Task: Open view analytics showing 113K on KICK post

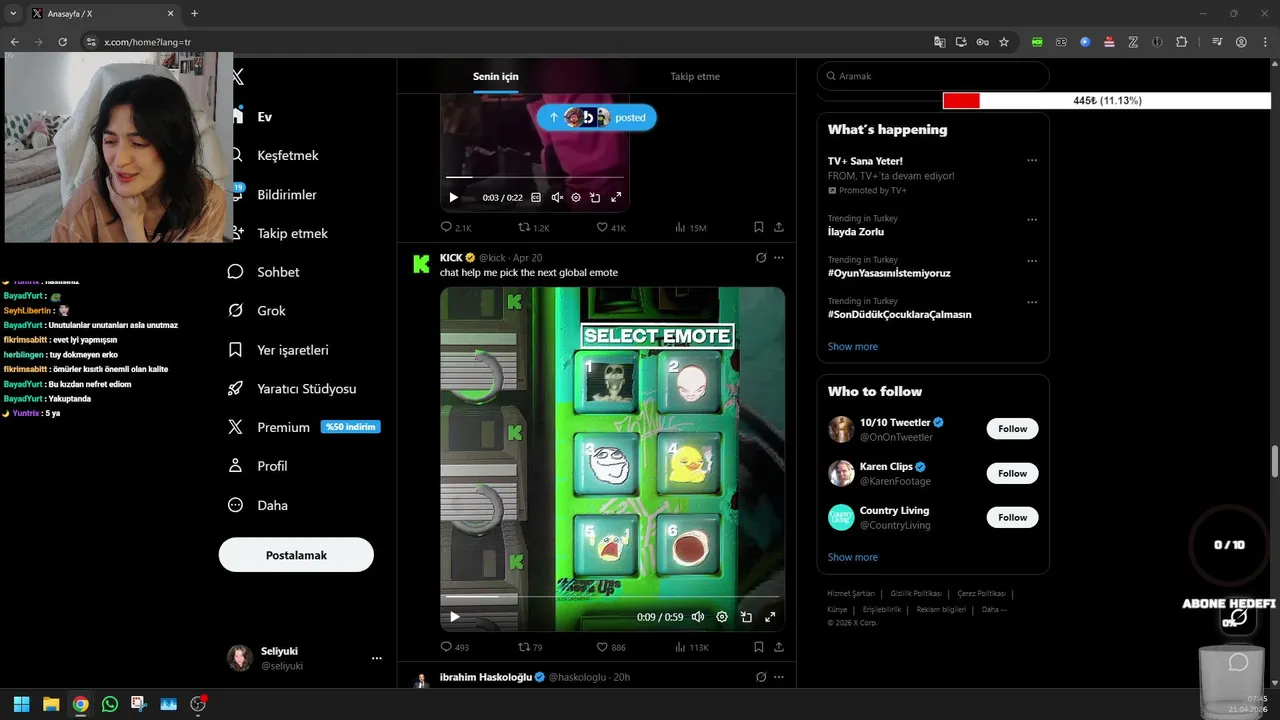Action: tap(692, 647)
